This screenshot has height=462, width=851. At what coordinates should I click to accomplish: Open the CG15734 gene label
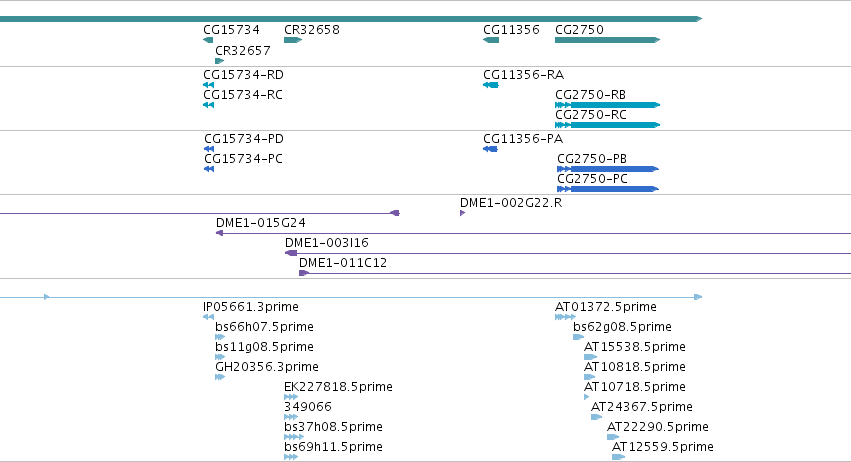232,30
